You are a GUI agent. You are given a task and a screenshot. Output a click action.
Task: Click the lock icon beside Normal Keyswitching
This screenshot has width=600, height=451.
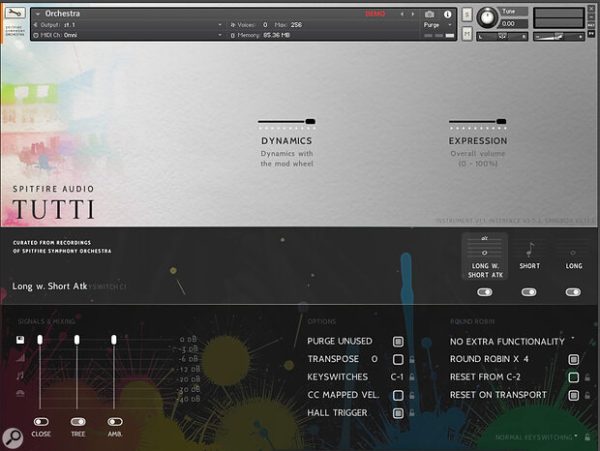[587, 437]
